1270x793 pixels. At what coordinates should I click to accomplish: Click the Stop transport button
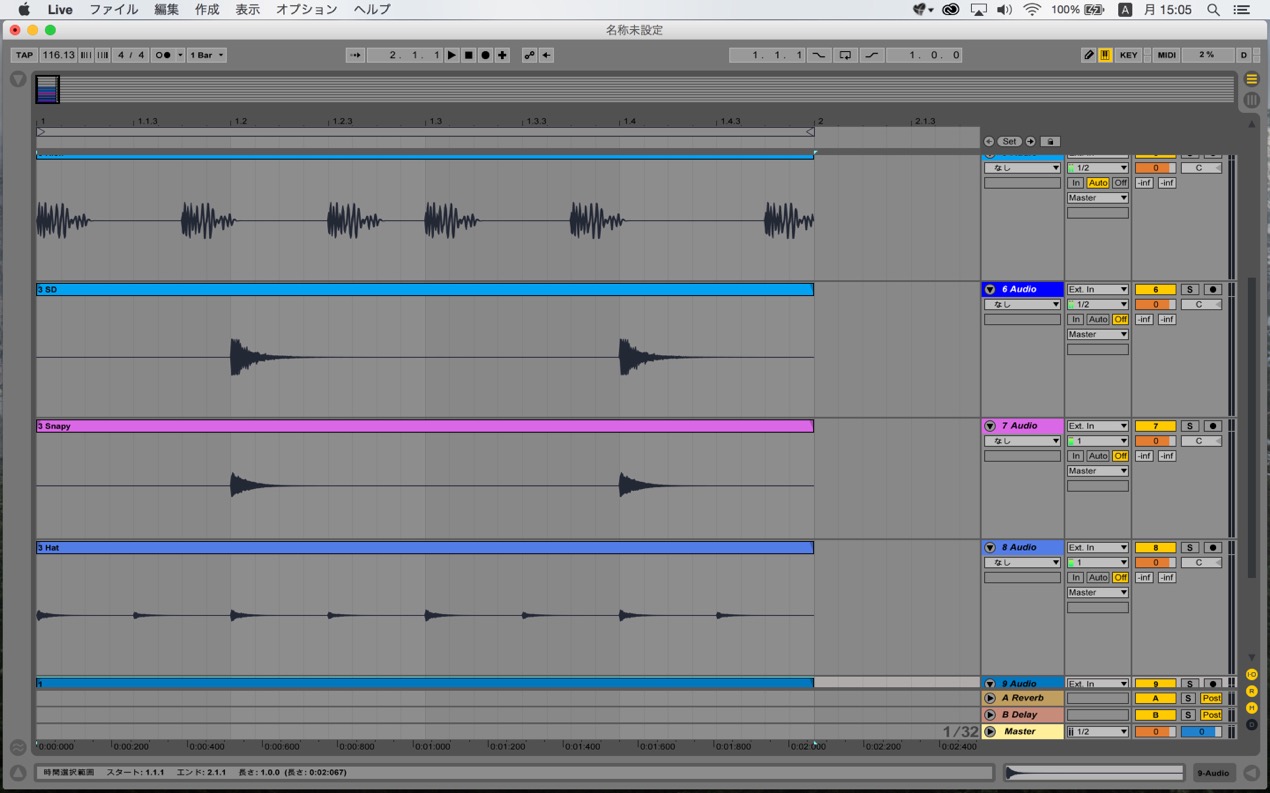[x=468, y=55]
